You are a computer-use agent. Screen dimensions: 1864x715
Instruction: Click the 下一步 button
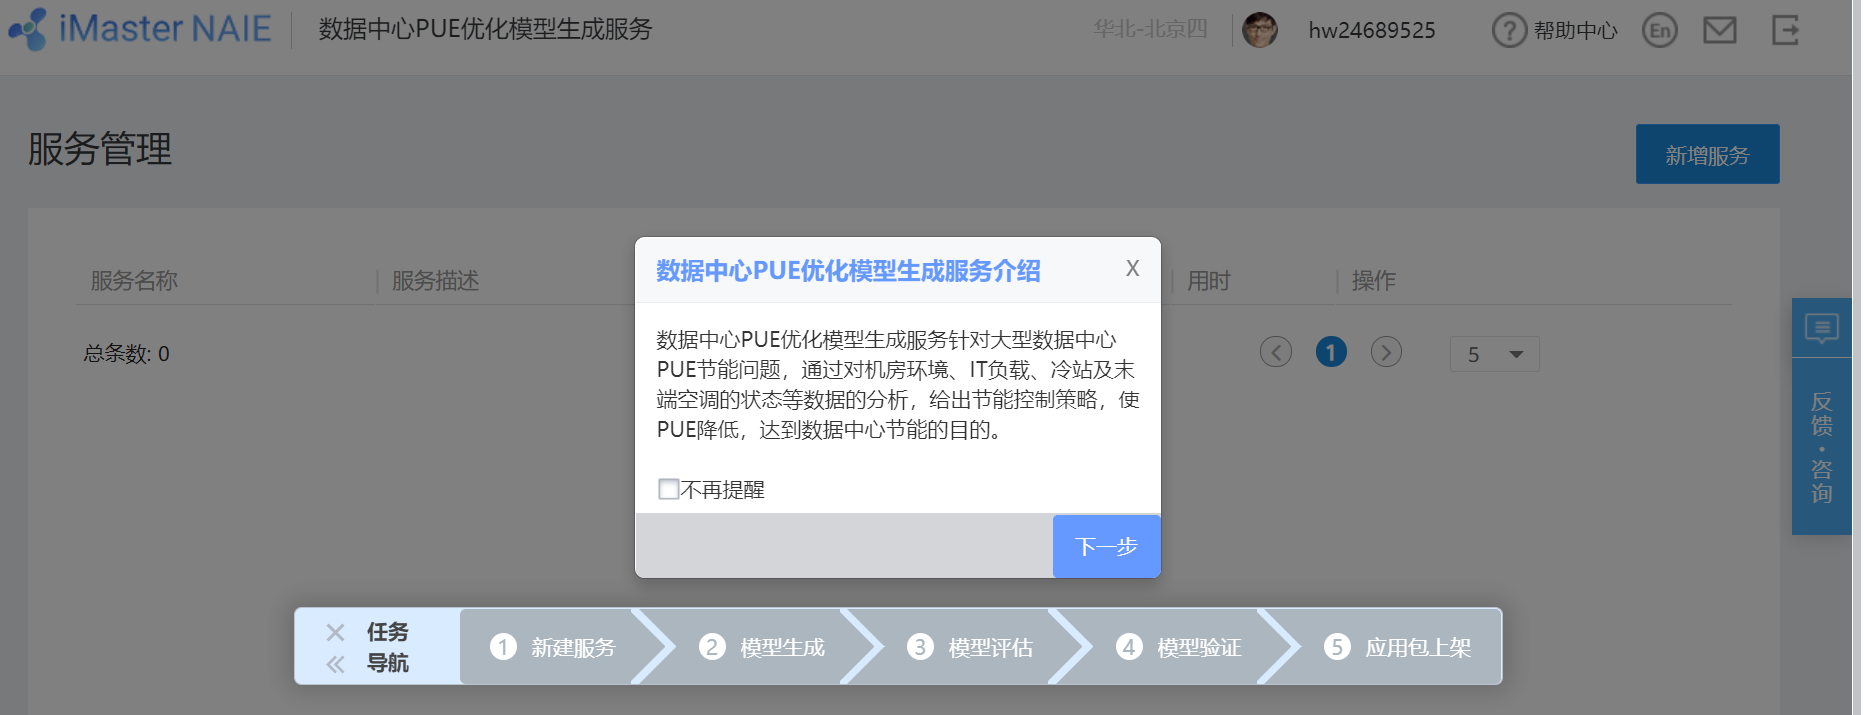coord(1106,546)
